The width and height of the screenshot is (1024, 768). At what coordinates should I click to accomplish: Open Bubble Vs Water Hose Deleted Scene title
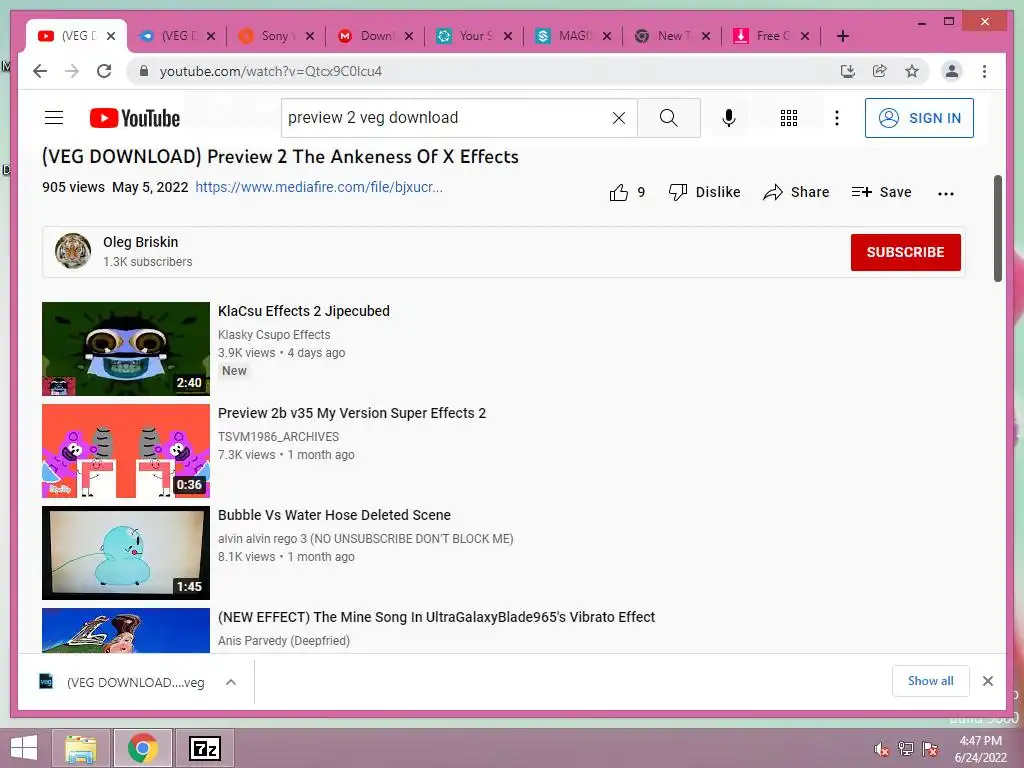point(334,515)
